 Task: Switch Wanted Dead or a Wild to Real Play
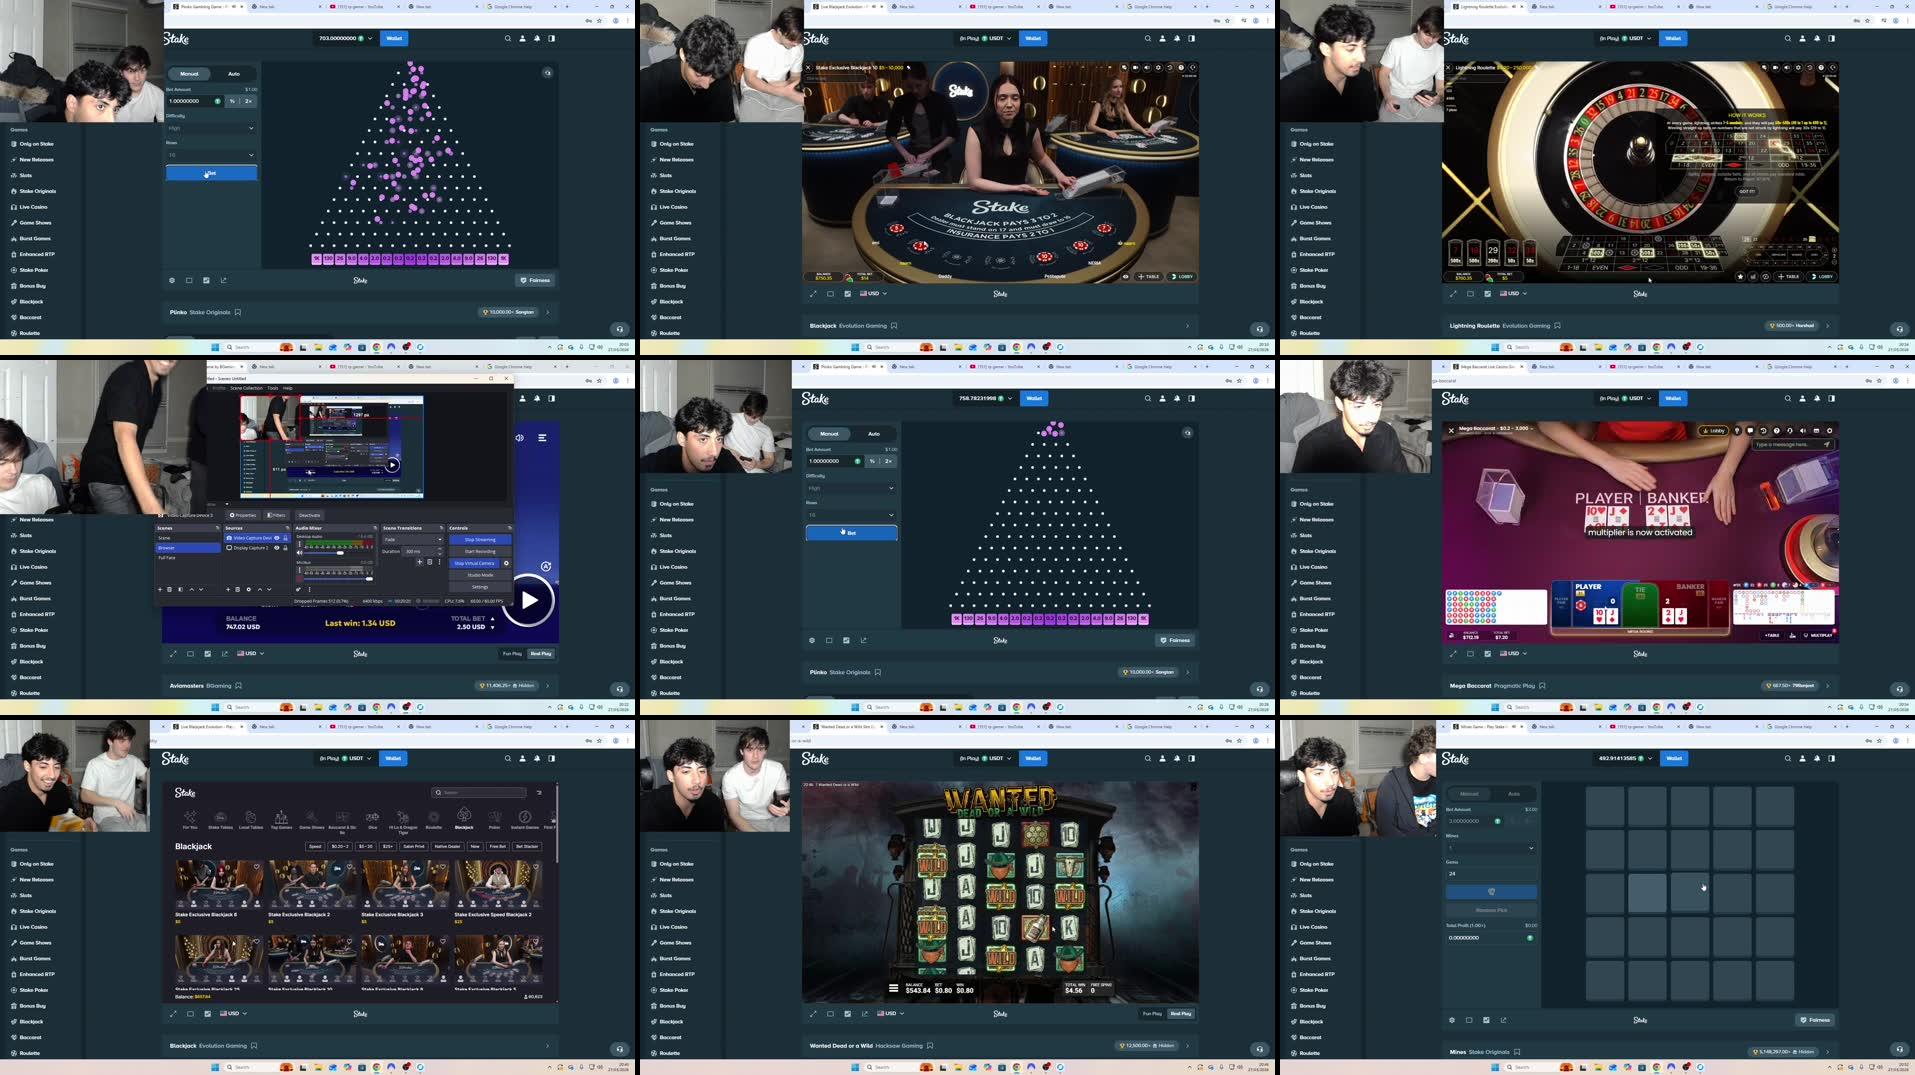[x=1181, y=1013]
